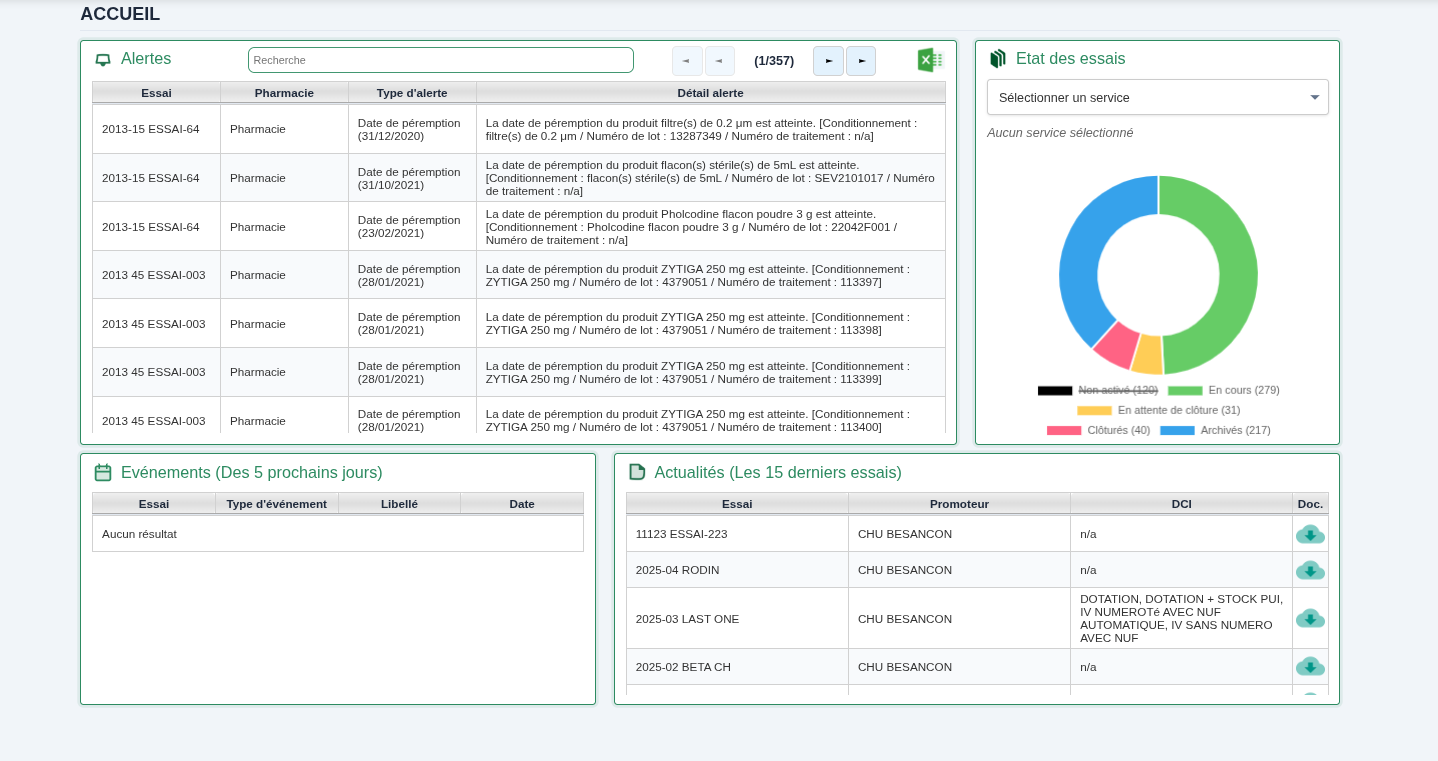
Task: Download document for 2025-03 LAST ONE
Action: 1310,618
